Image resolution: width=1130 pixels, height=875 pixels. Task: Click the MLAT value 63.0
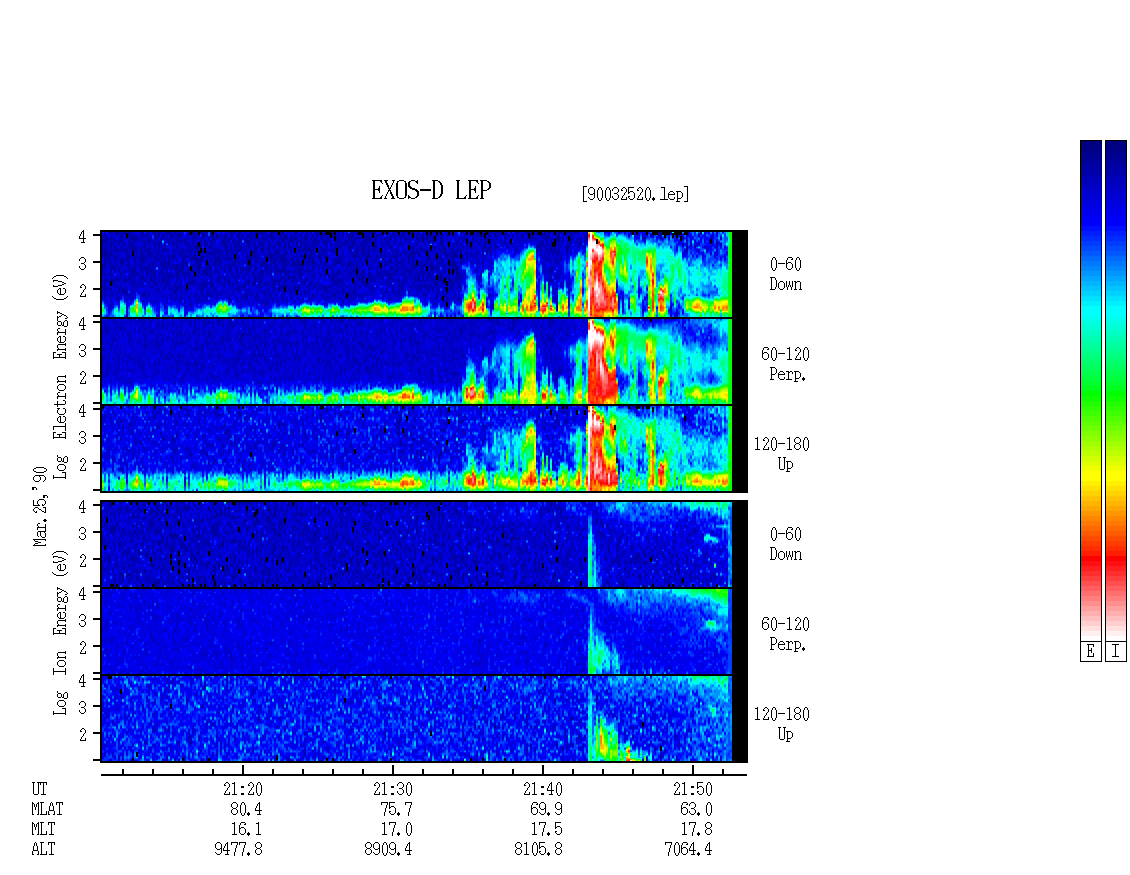coord(696,809)
